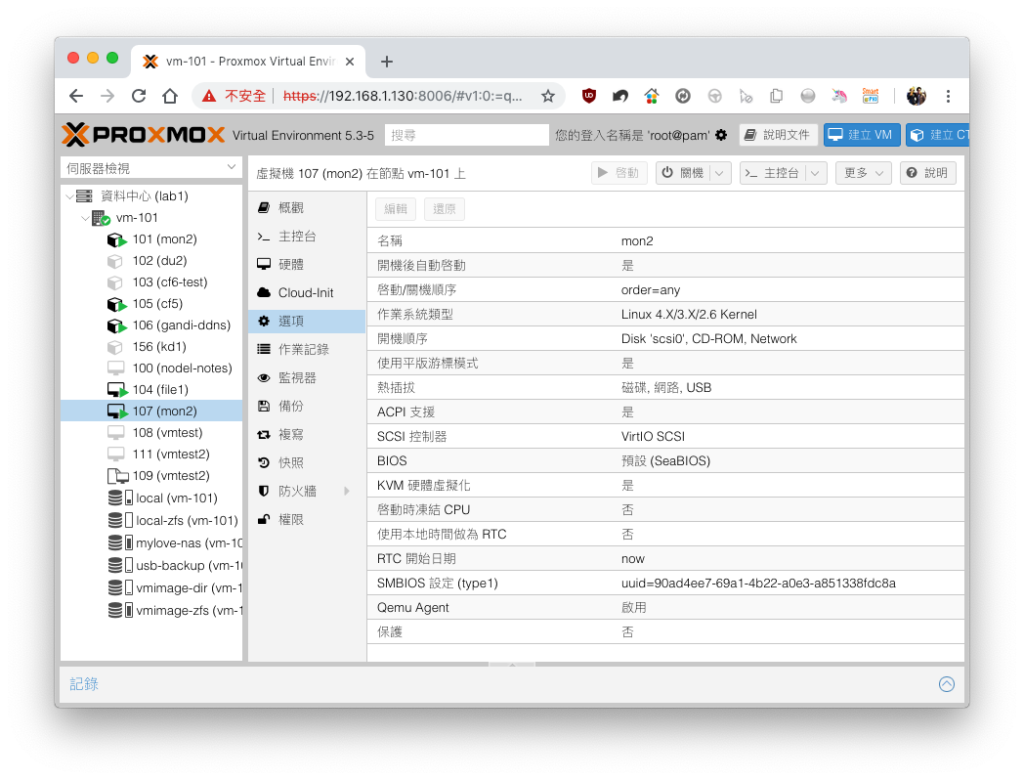Select container 105 (cf5) in tree
1024x780 pixels.
coord(145,304)
